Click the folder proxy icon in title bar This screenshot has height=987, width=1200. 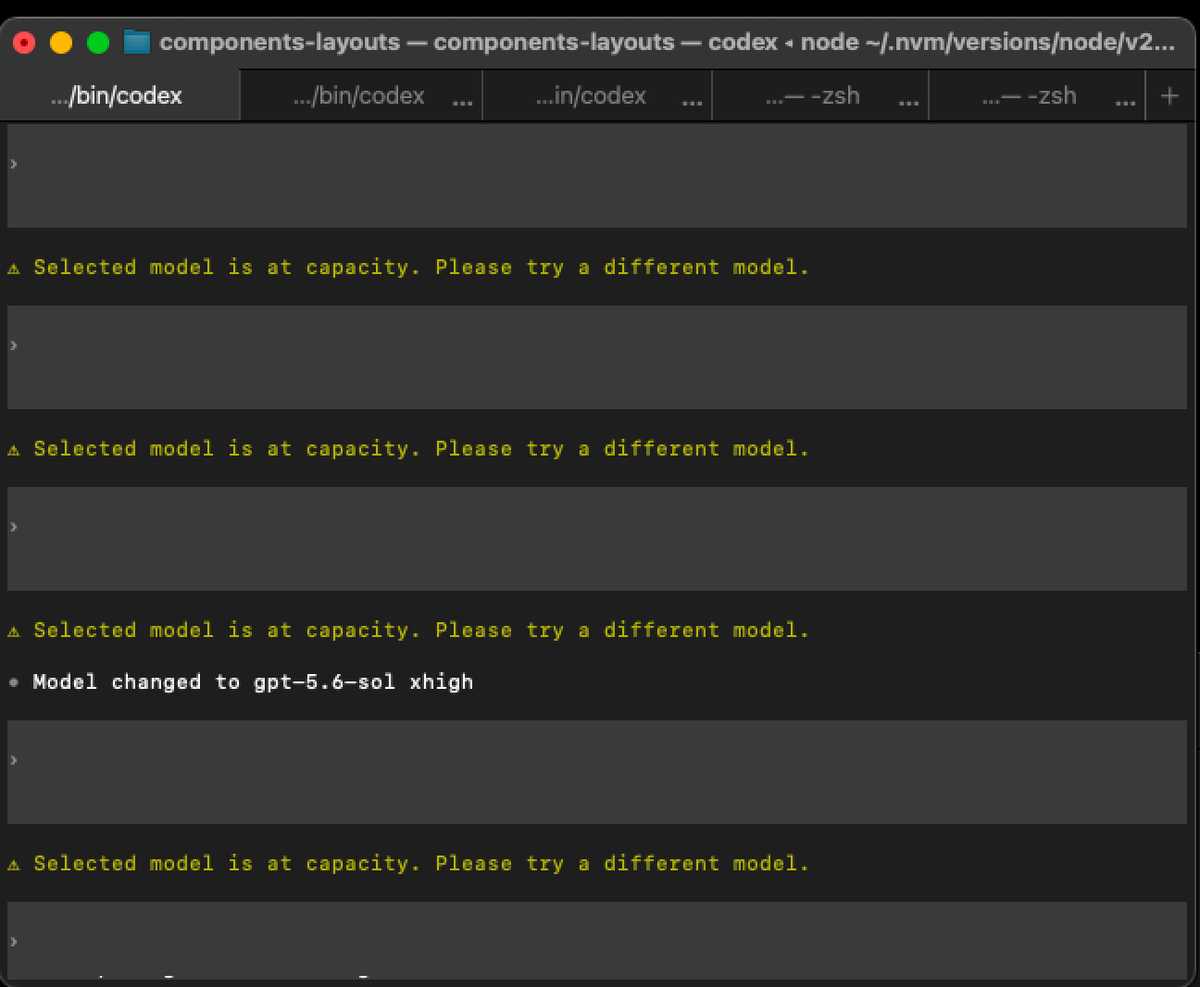click(136, 42)
